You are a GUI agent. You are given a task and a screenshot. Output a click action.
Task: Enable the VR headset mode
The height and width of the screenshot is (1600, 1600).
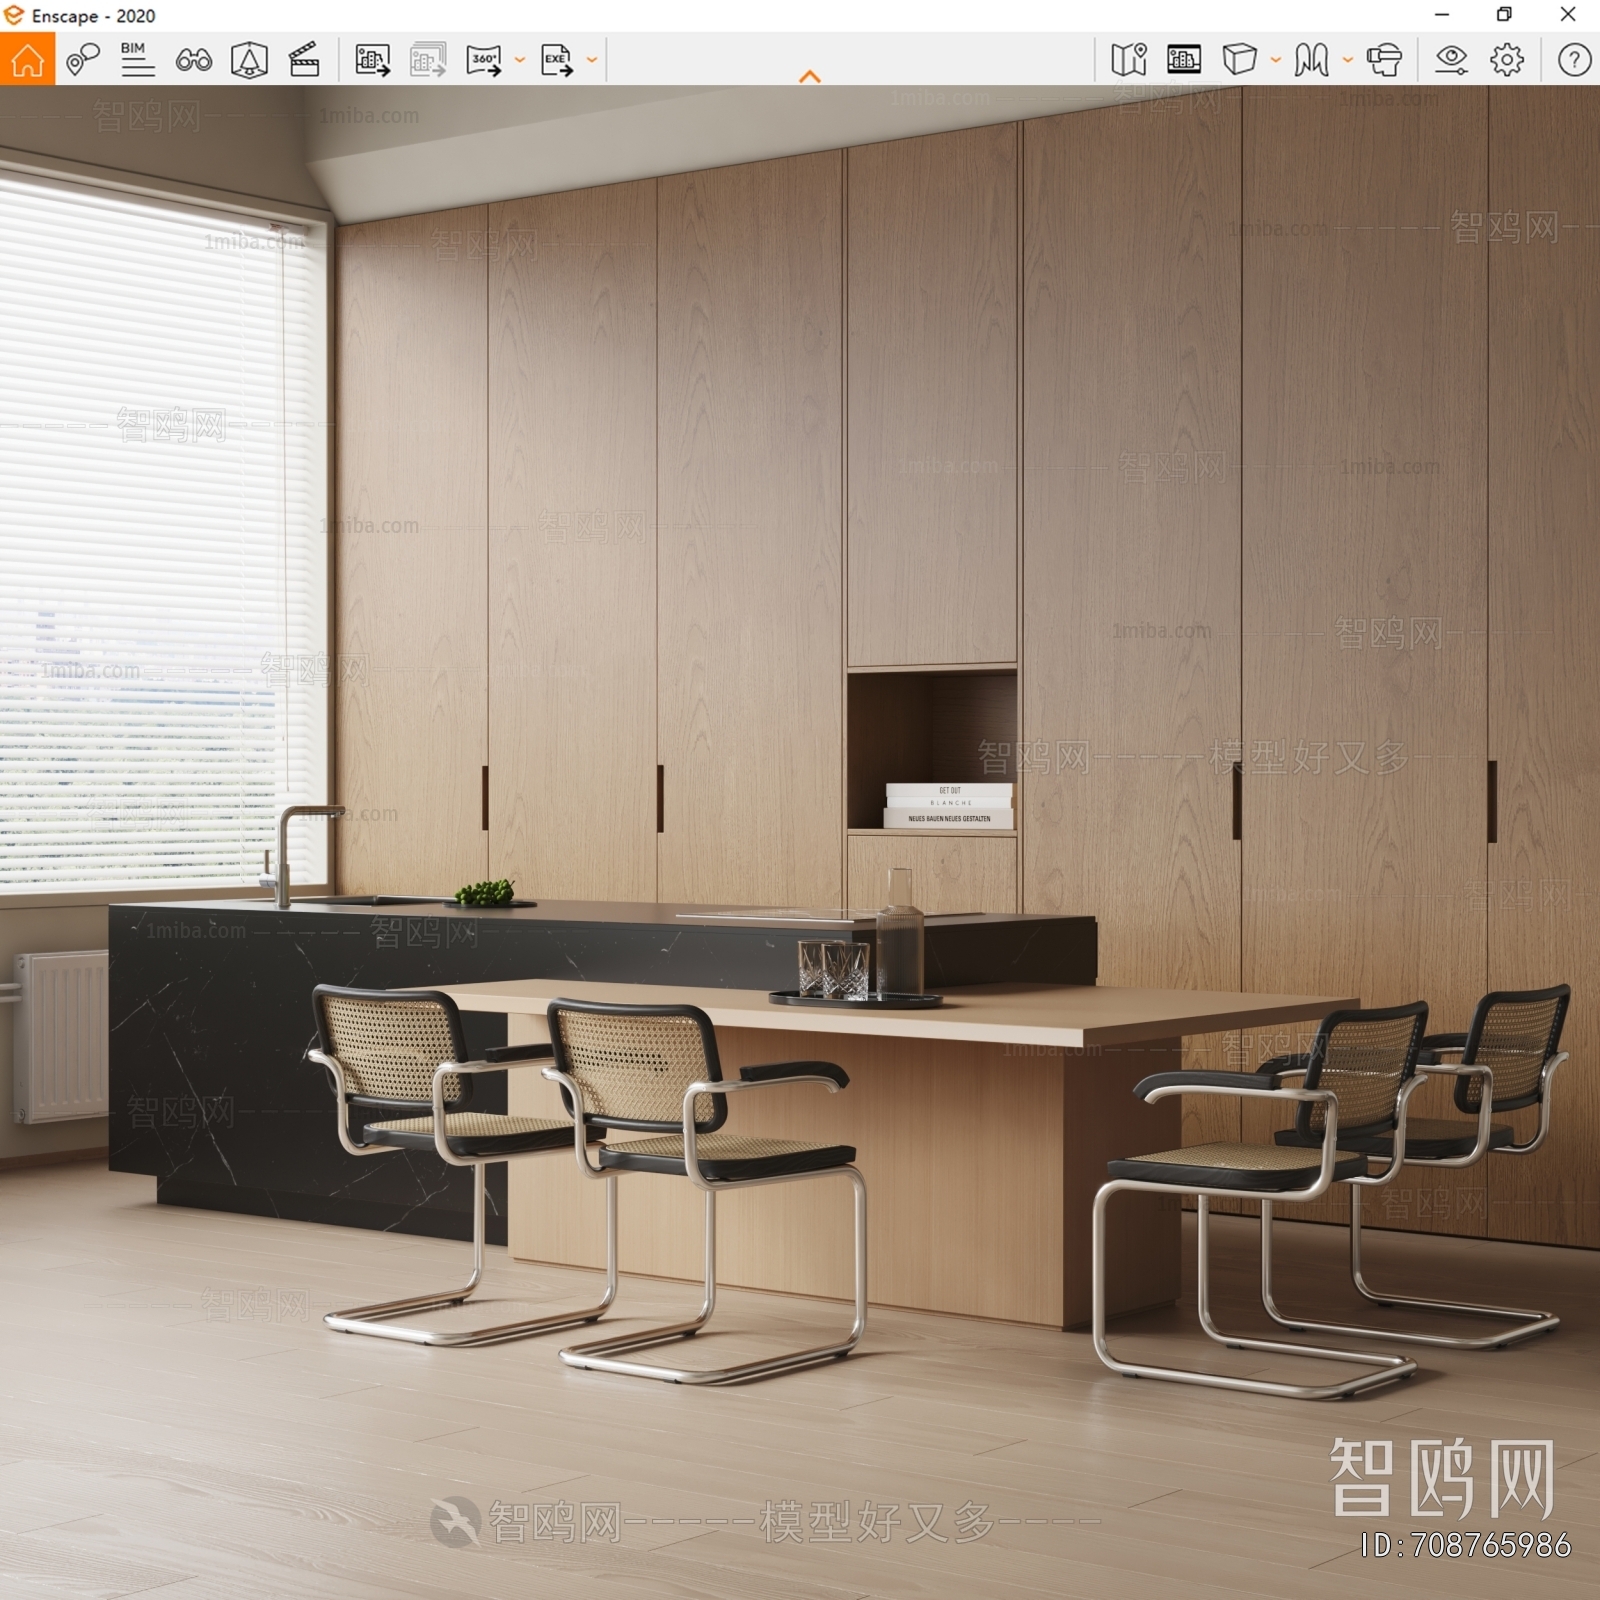pos(1384,60)
